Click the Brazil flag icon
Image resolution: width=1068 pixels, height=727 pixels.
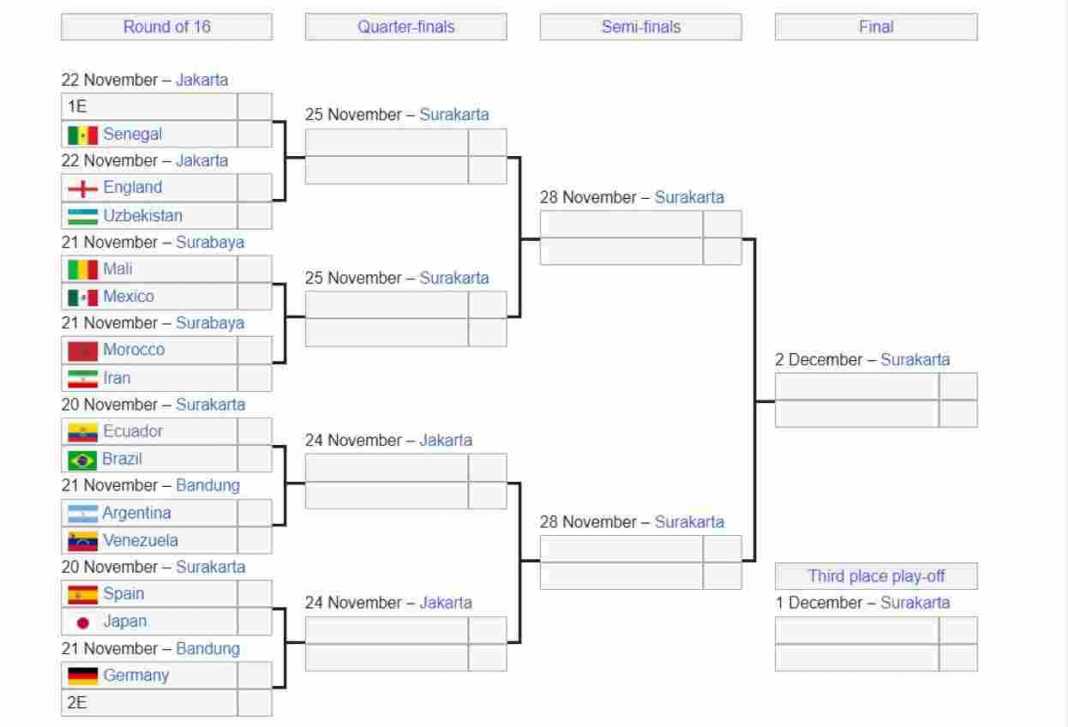(x=82, y=460)
